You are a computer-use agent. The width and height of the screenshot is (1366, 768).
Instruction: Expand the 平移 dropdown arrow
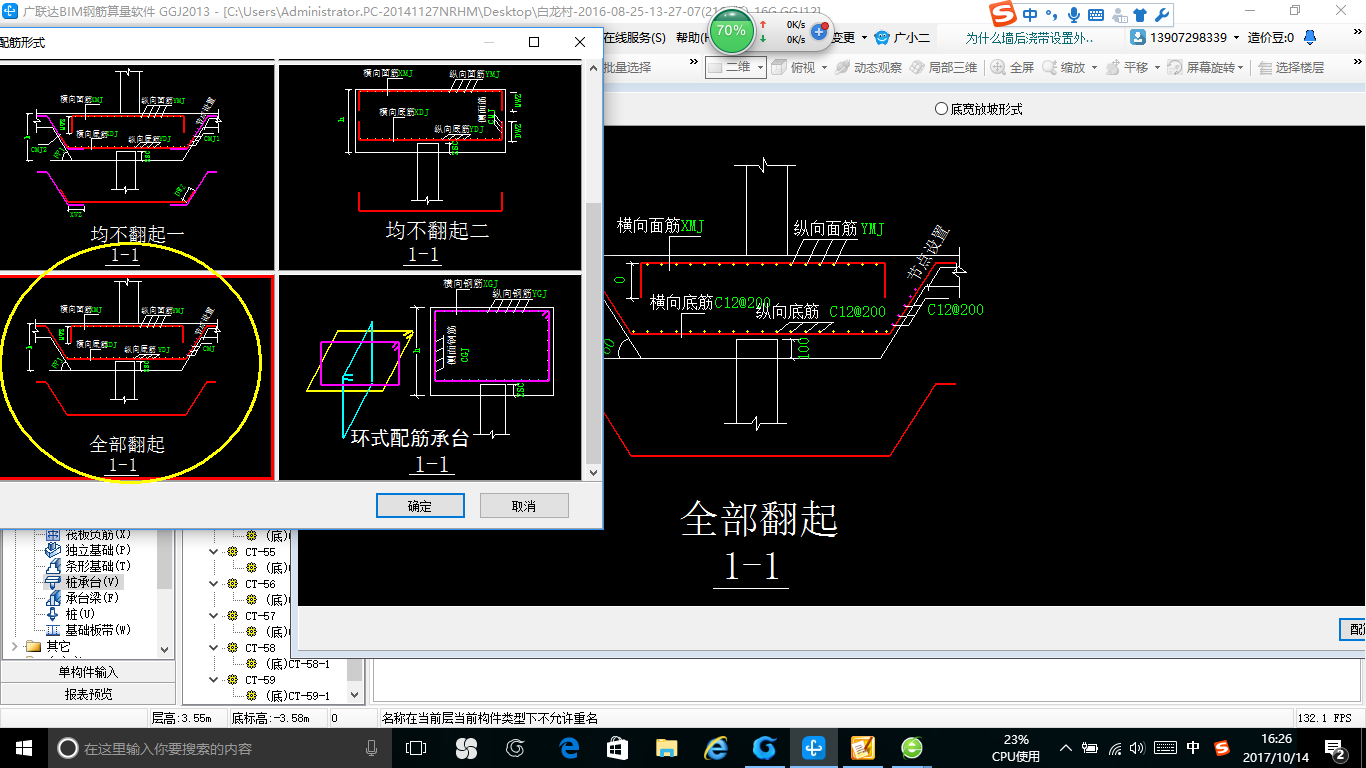(1158, 68)
